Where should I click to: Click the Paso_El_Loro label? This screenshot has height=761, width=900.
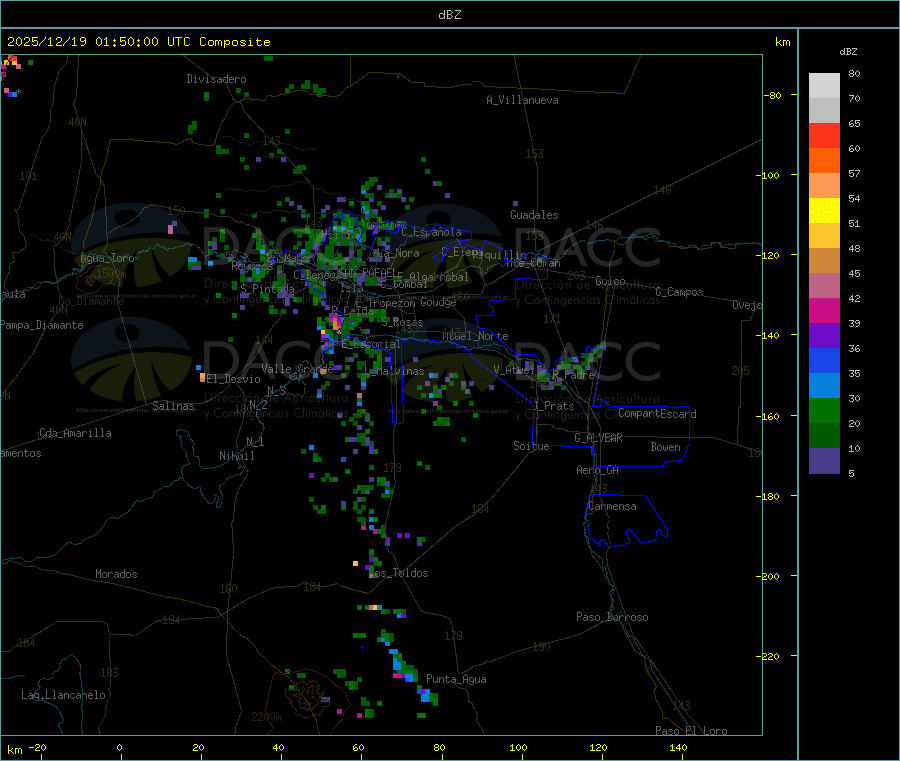(692, 731)
